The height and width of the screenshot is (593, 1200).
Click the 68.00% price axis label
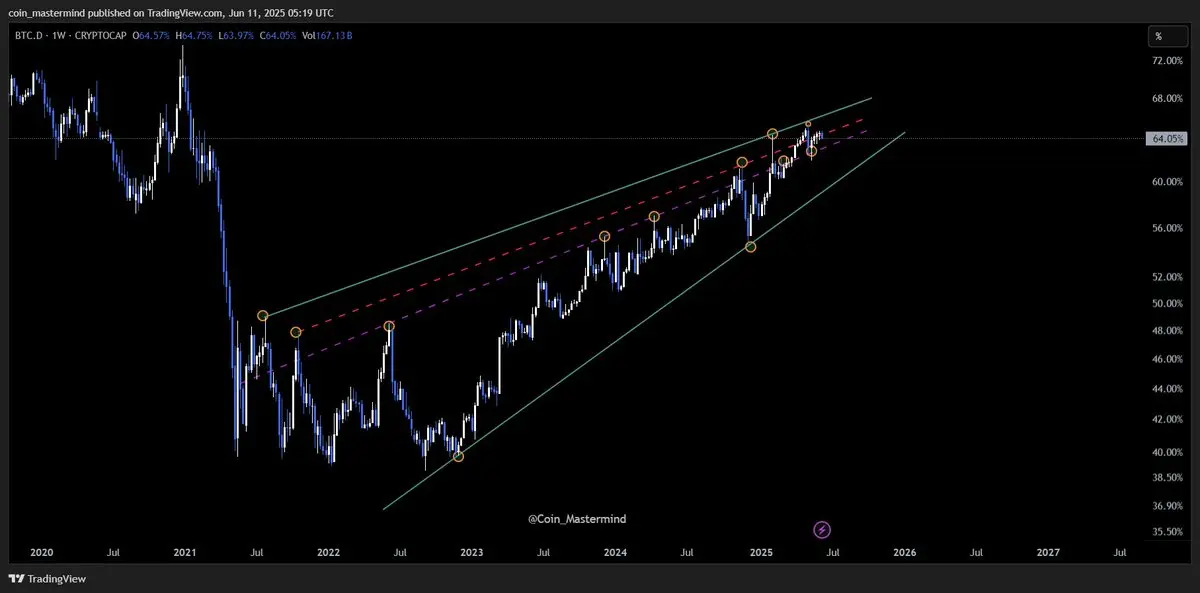pos(1168,99)
